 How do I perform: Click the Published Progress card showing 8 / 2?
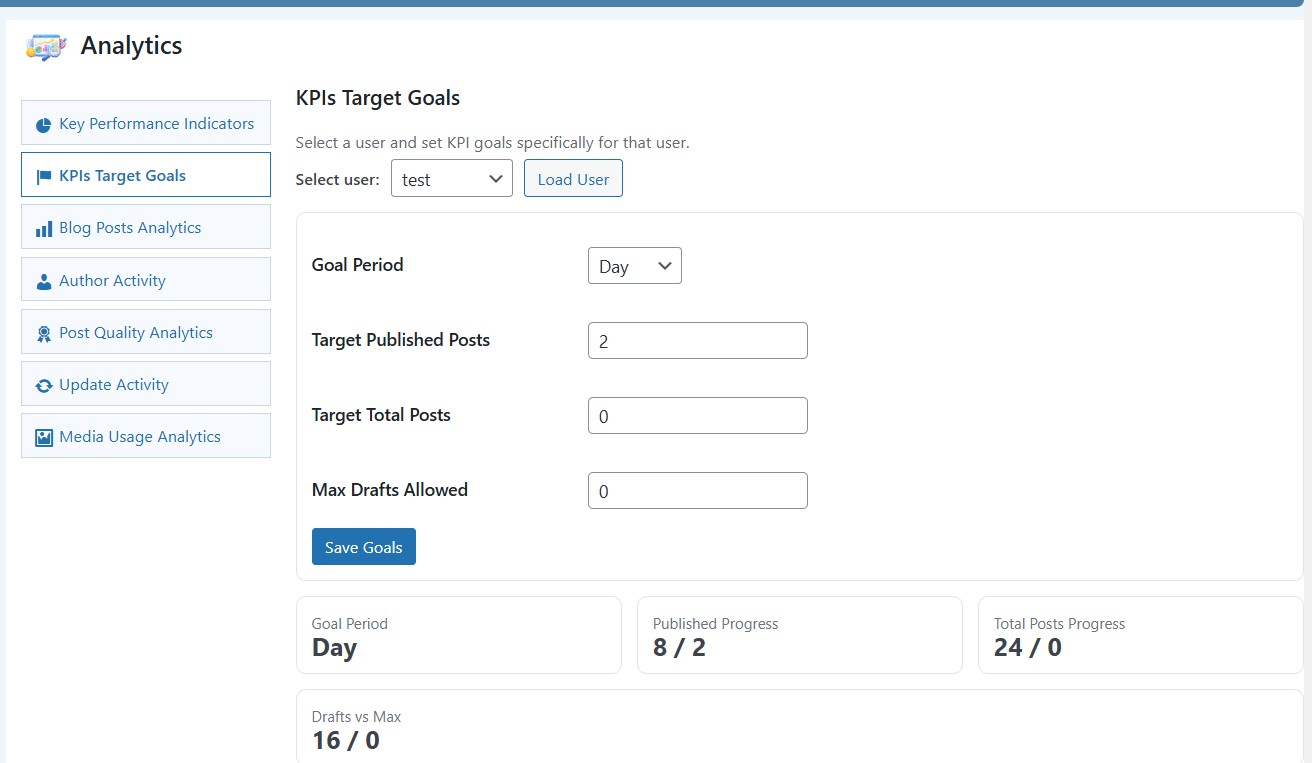click(799, 635)
